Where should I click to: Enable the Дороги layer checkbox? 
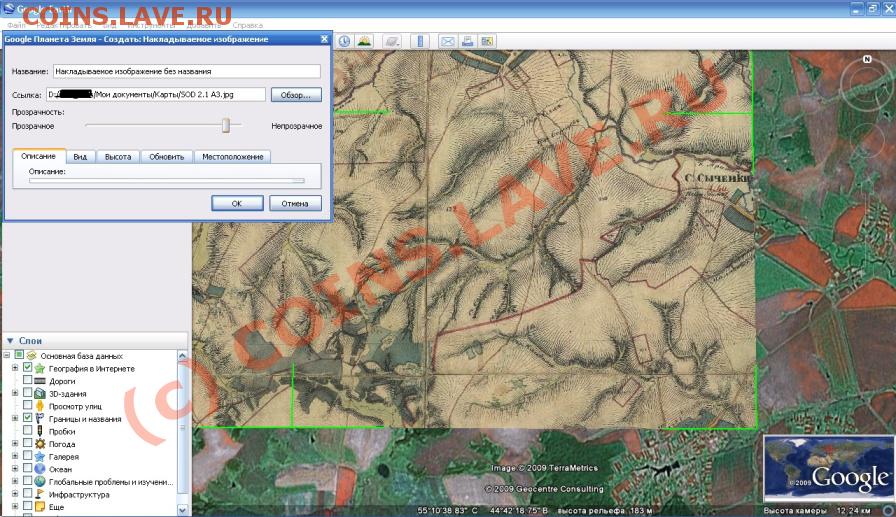pos(27,380)
